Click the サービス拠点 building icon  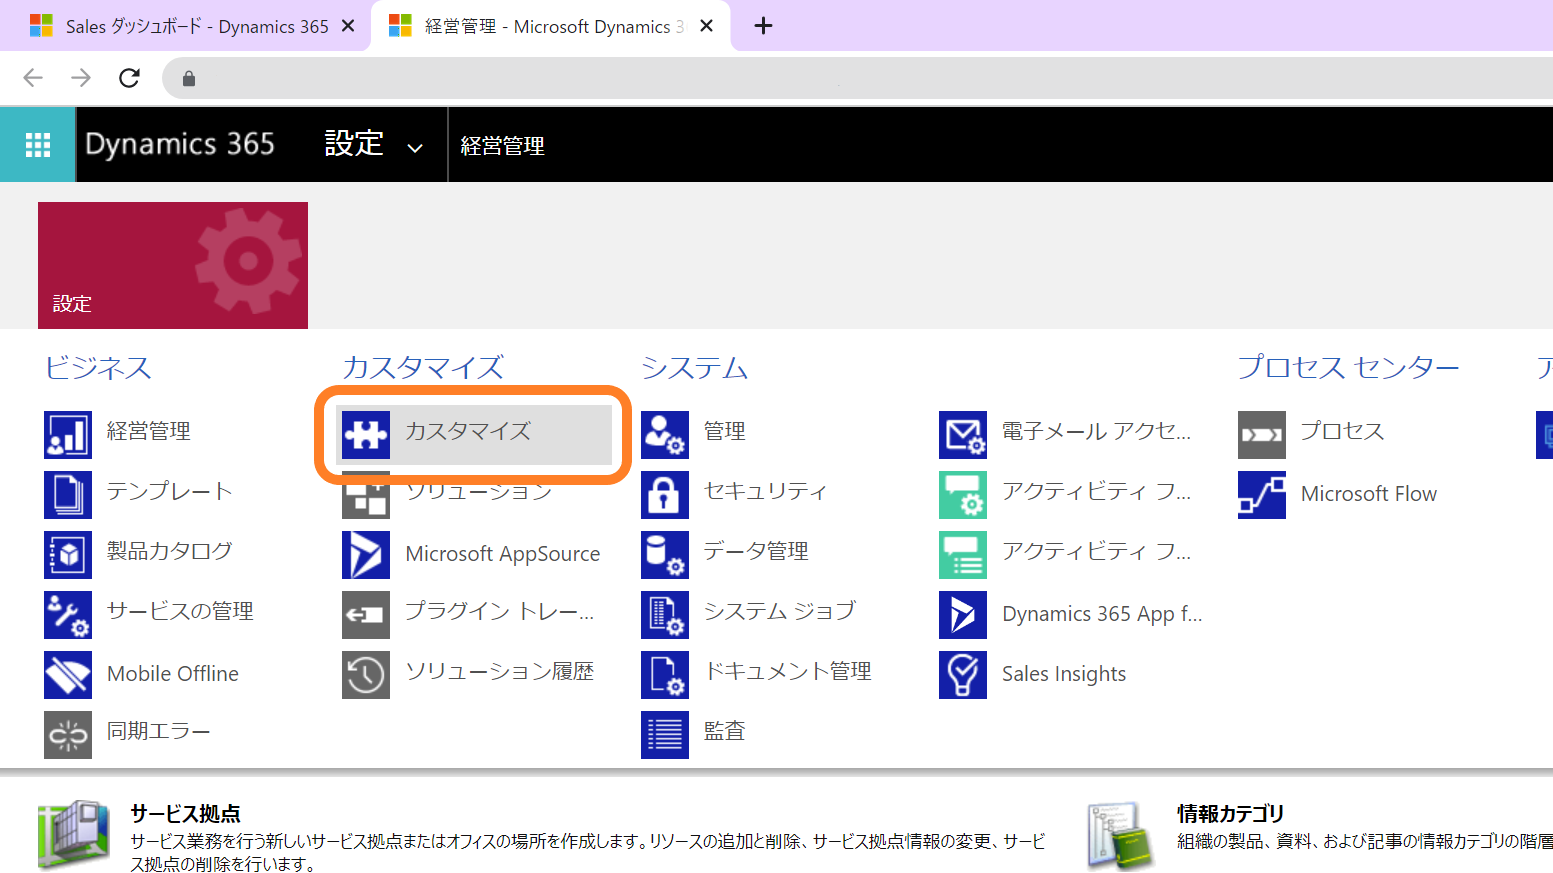click(x=74, y=834)
